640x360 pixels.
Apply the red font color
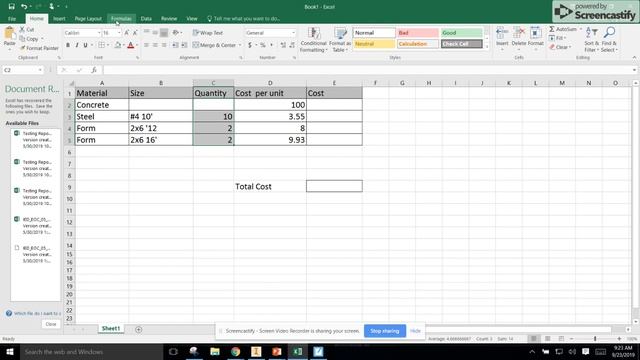coord(131,45)
